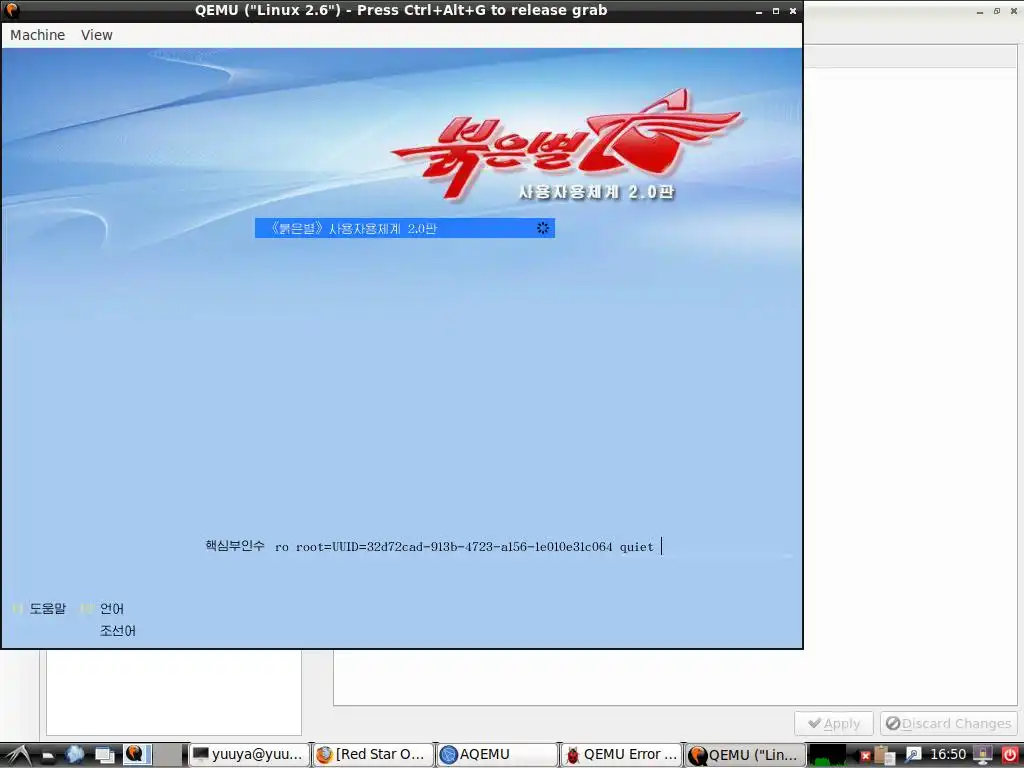Switch to yuuya terminal taskbar window
Viewport: 1024px width, 768px height.
tap(249, 755)
